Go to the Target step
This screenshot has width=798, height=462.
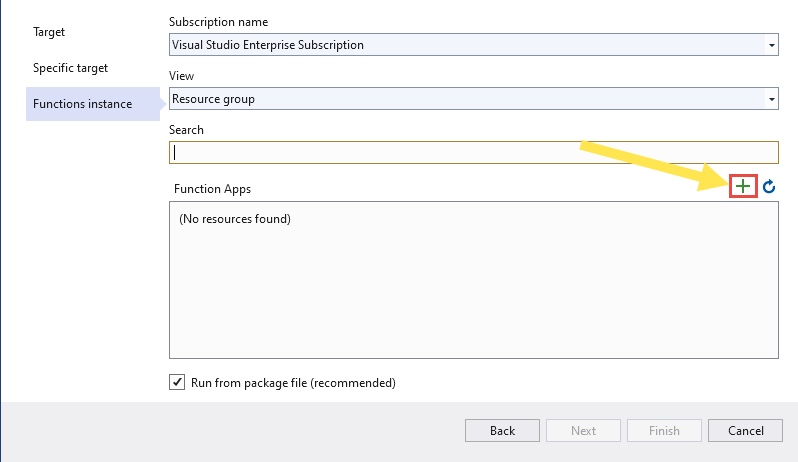49,32
